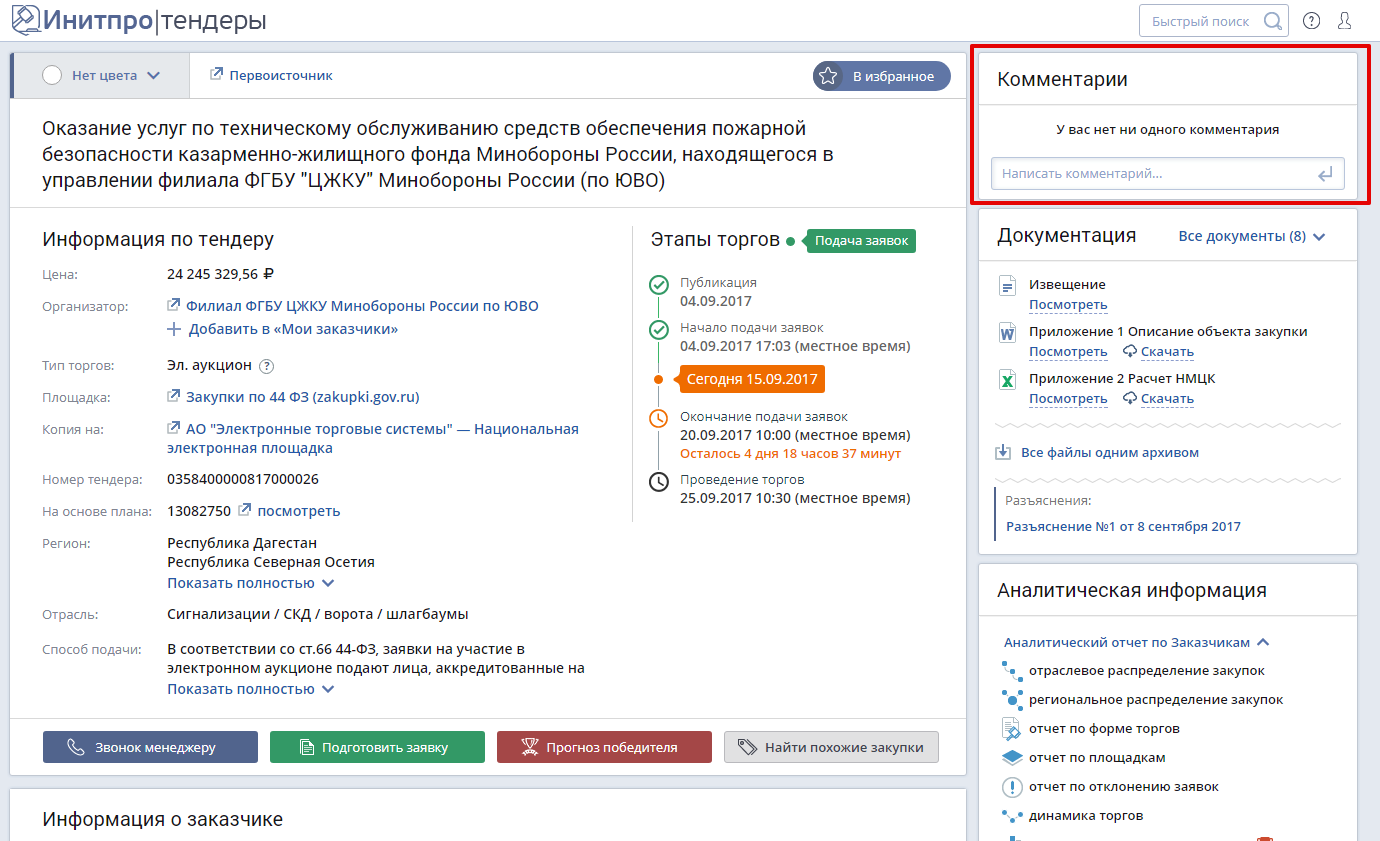Image resolution: width=1380 pixels, height=841 pixels.
Task: Click the comment submit arrow icon
Action: click(1325, 174)
